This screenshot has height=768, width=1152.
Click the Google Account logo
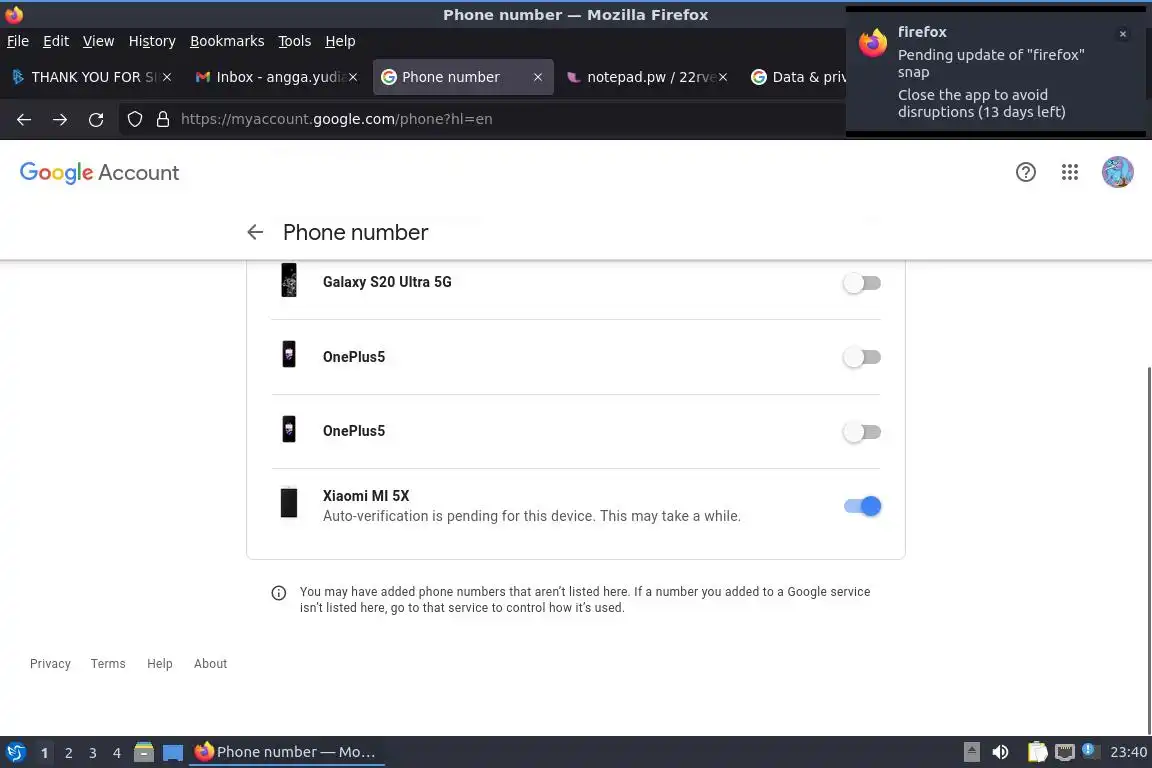(x=99, y=173)
